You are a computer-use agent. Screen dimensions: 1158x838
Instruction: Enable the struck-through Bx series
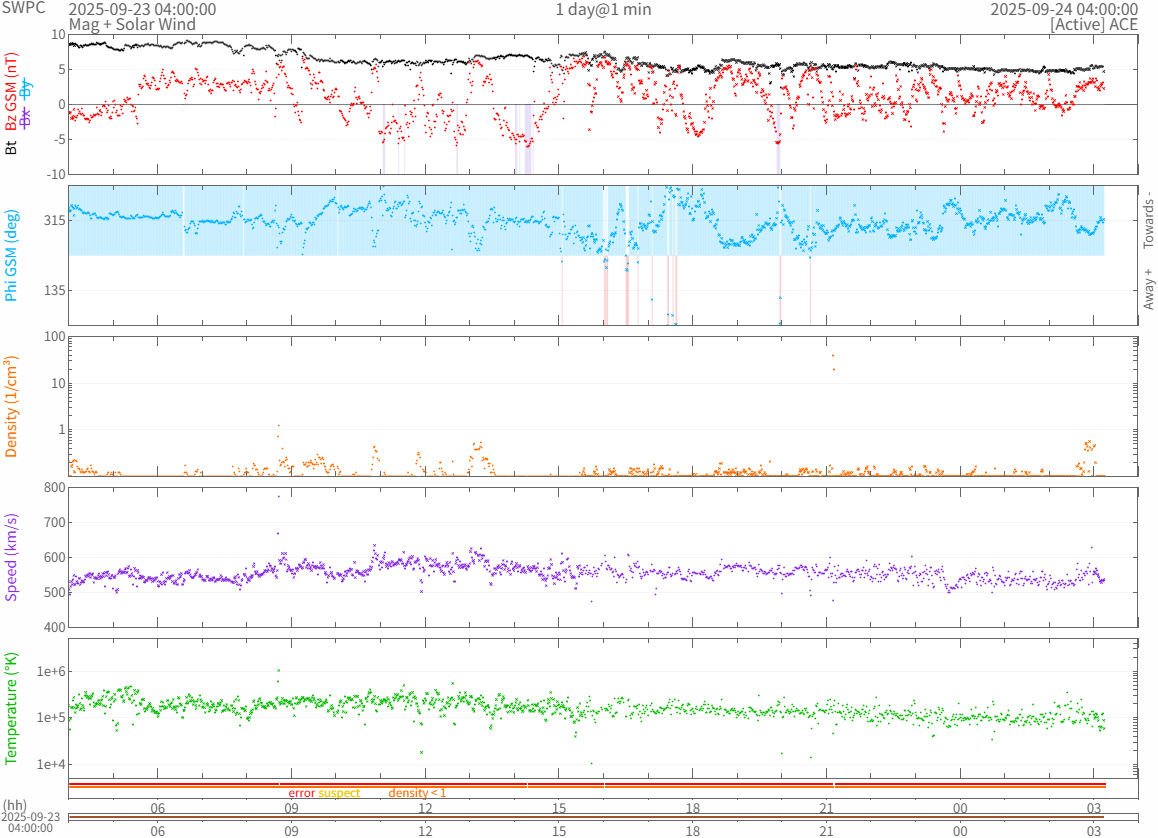point(26,117)
